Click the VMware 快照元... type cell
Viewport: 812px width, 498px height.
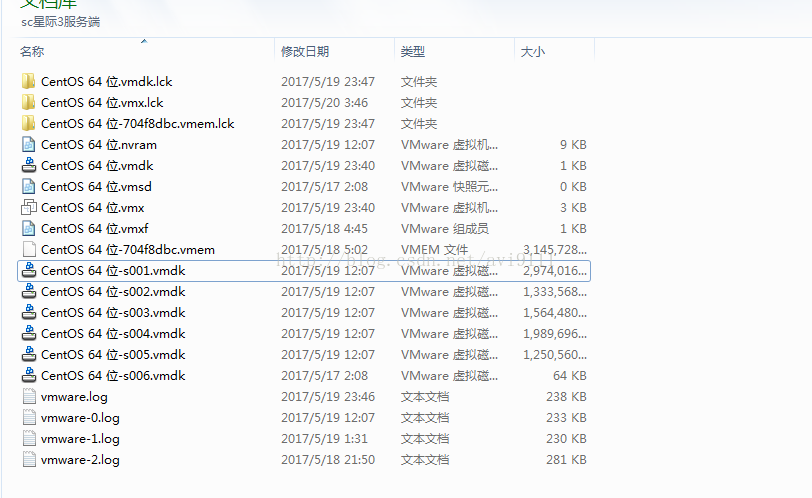(450, 186)
